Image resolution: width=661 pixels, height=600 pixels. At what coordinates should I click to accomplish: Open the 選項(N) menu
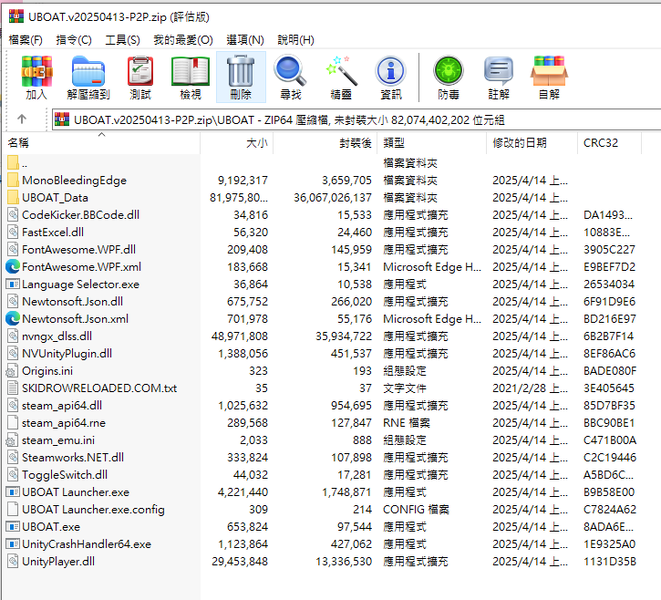point(245,40)
